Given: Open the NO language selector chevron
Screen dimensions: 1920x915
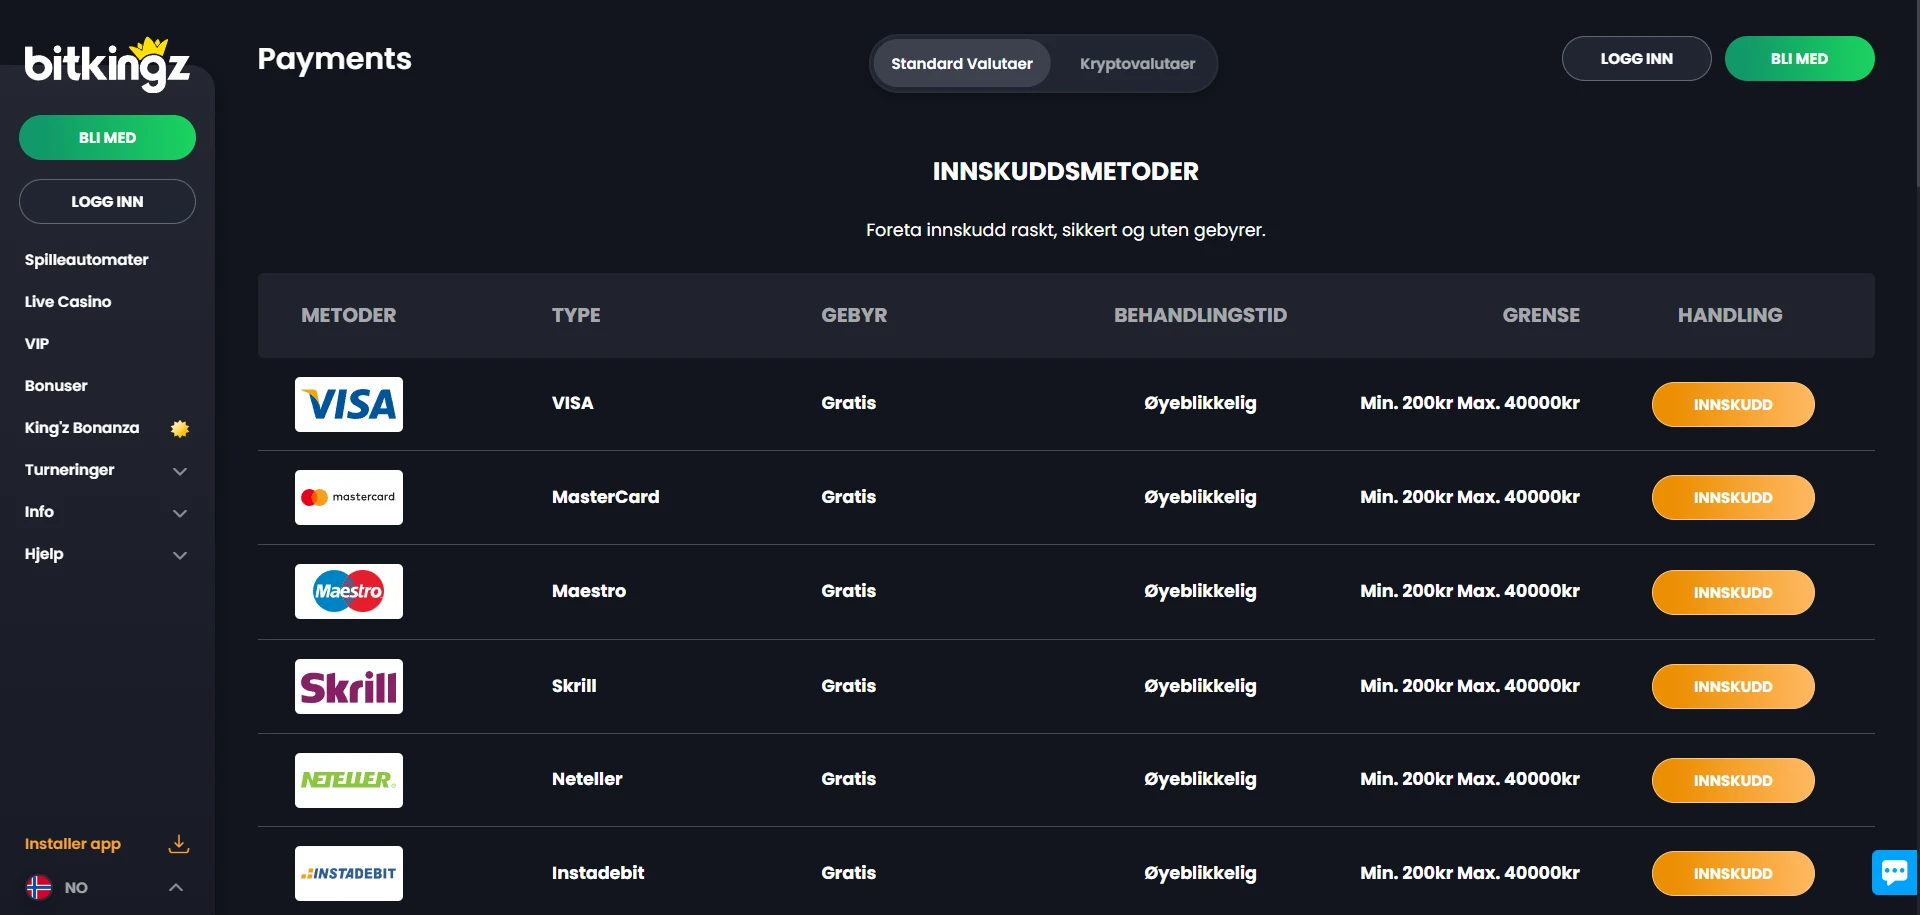Looking at the screenshot, I should [176, 887].
